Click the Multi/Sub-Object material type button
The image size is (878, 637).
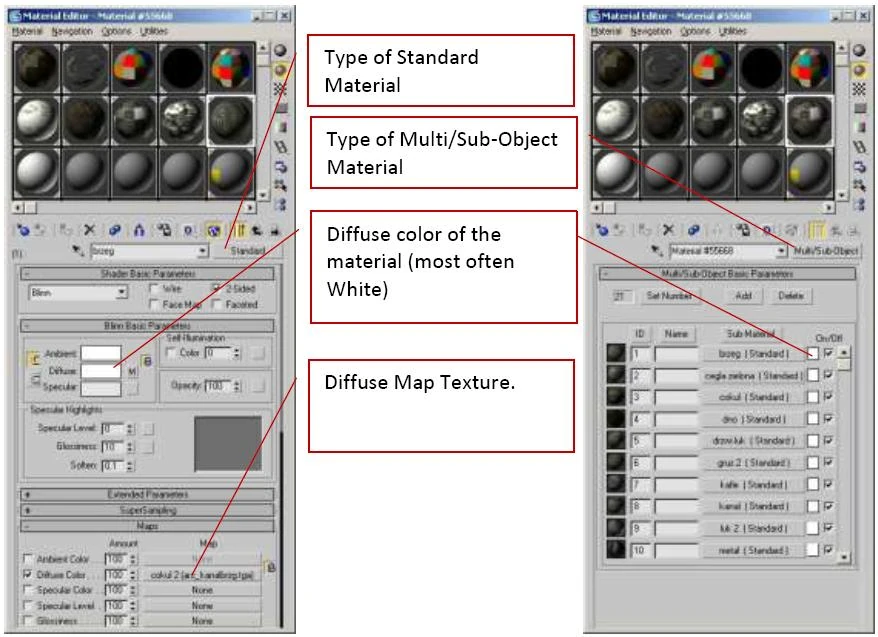(826, 251)
